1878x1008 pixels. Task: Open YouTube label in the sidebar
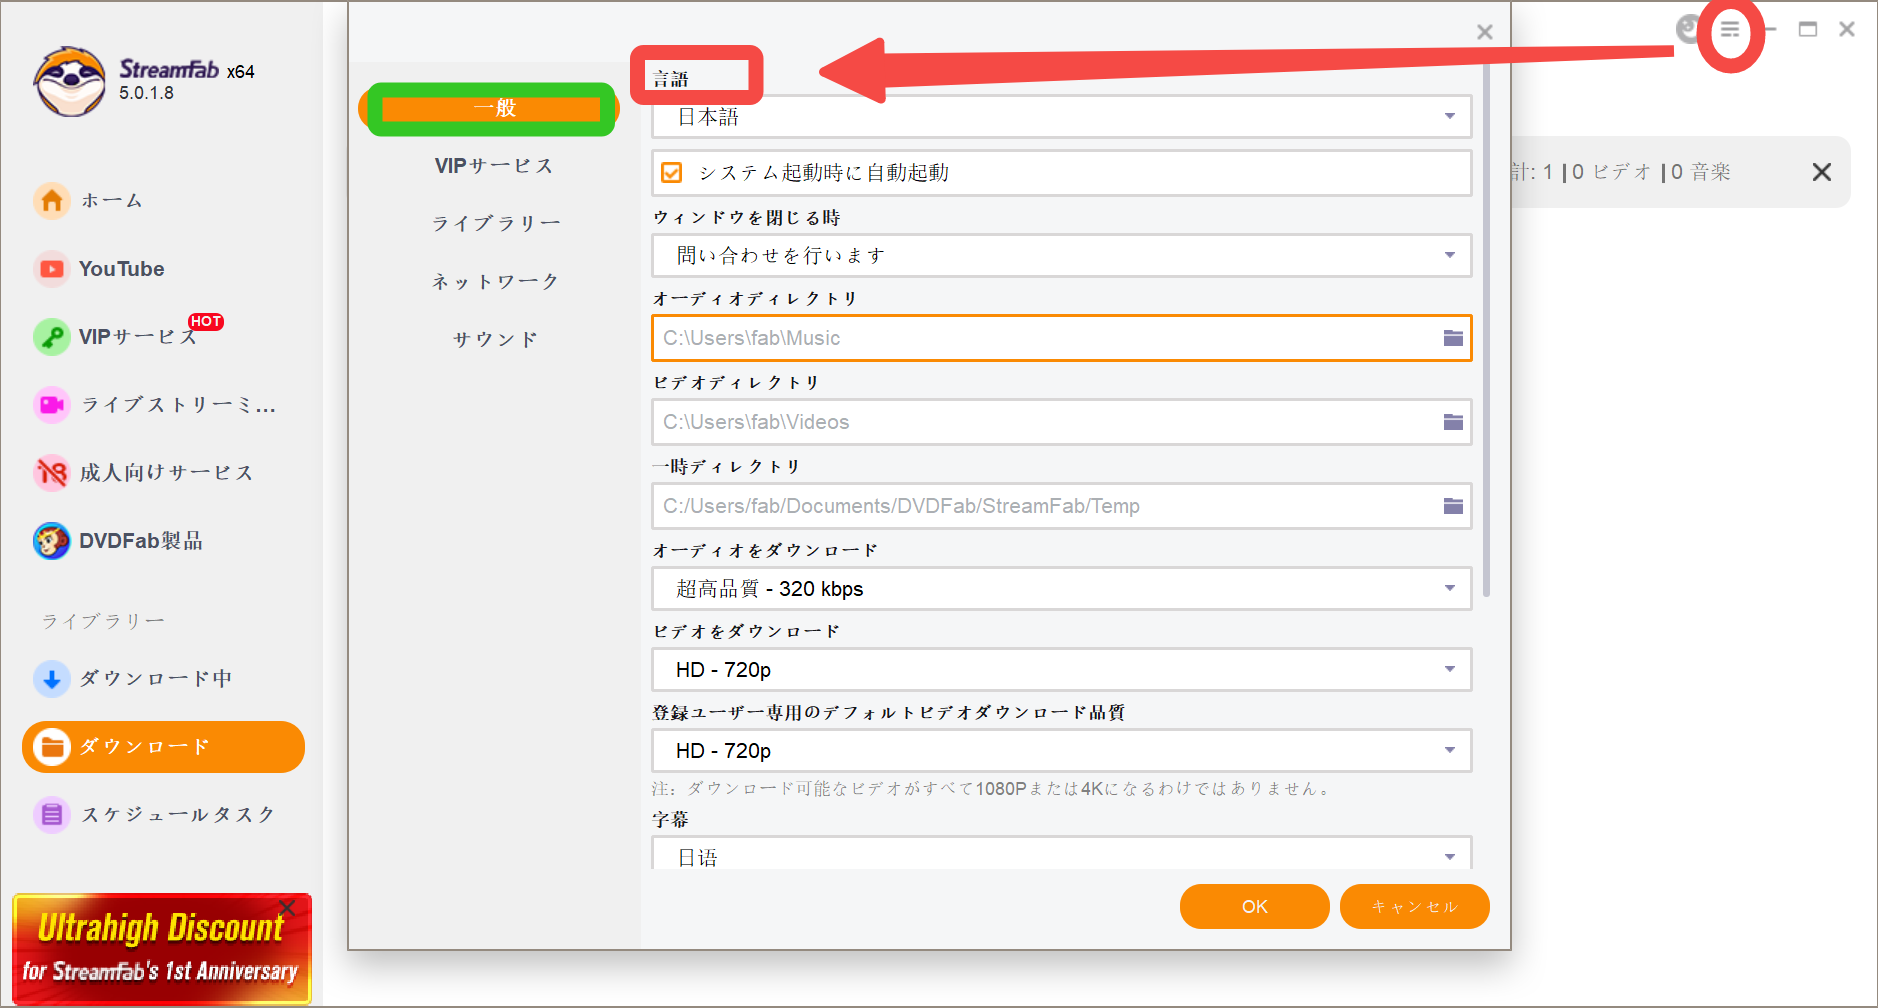122,269
